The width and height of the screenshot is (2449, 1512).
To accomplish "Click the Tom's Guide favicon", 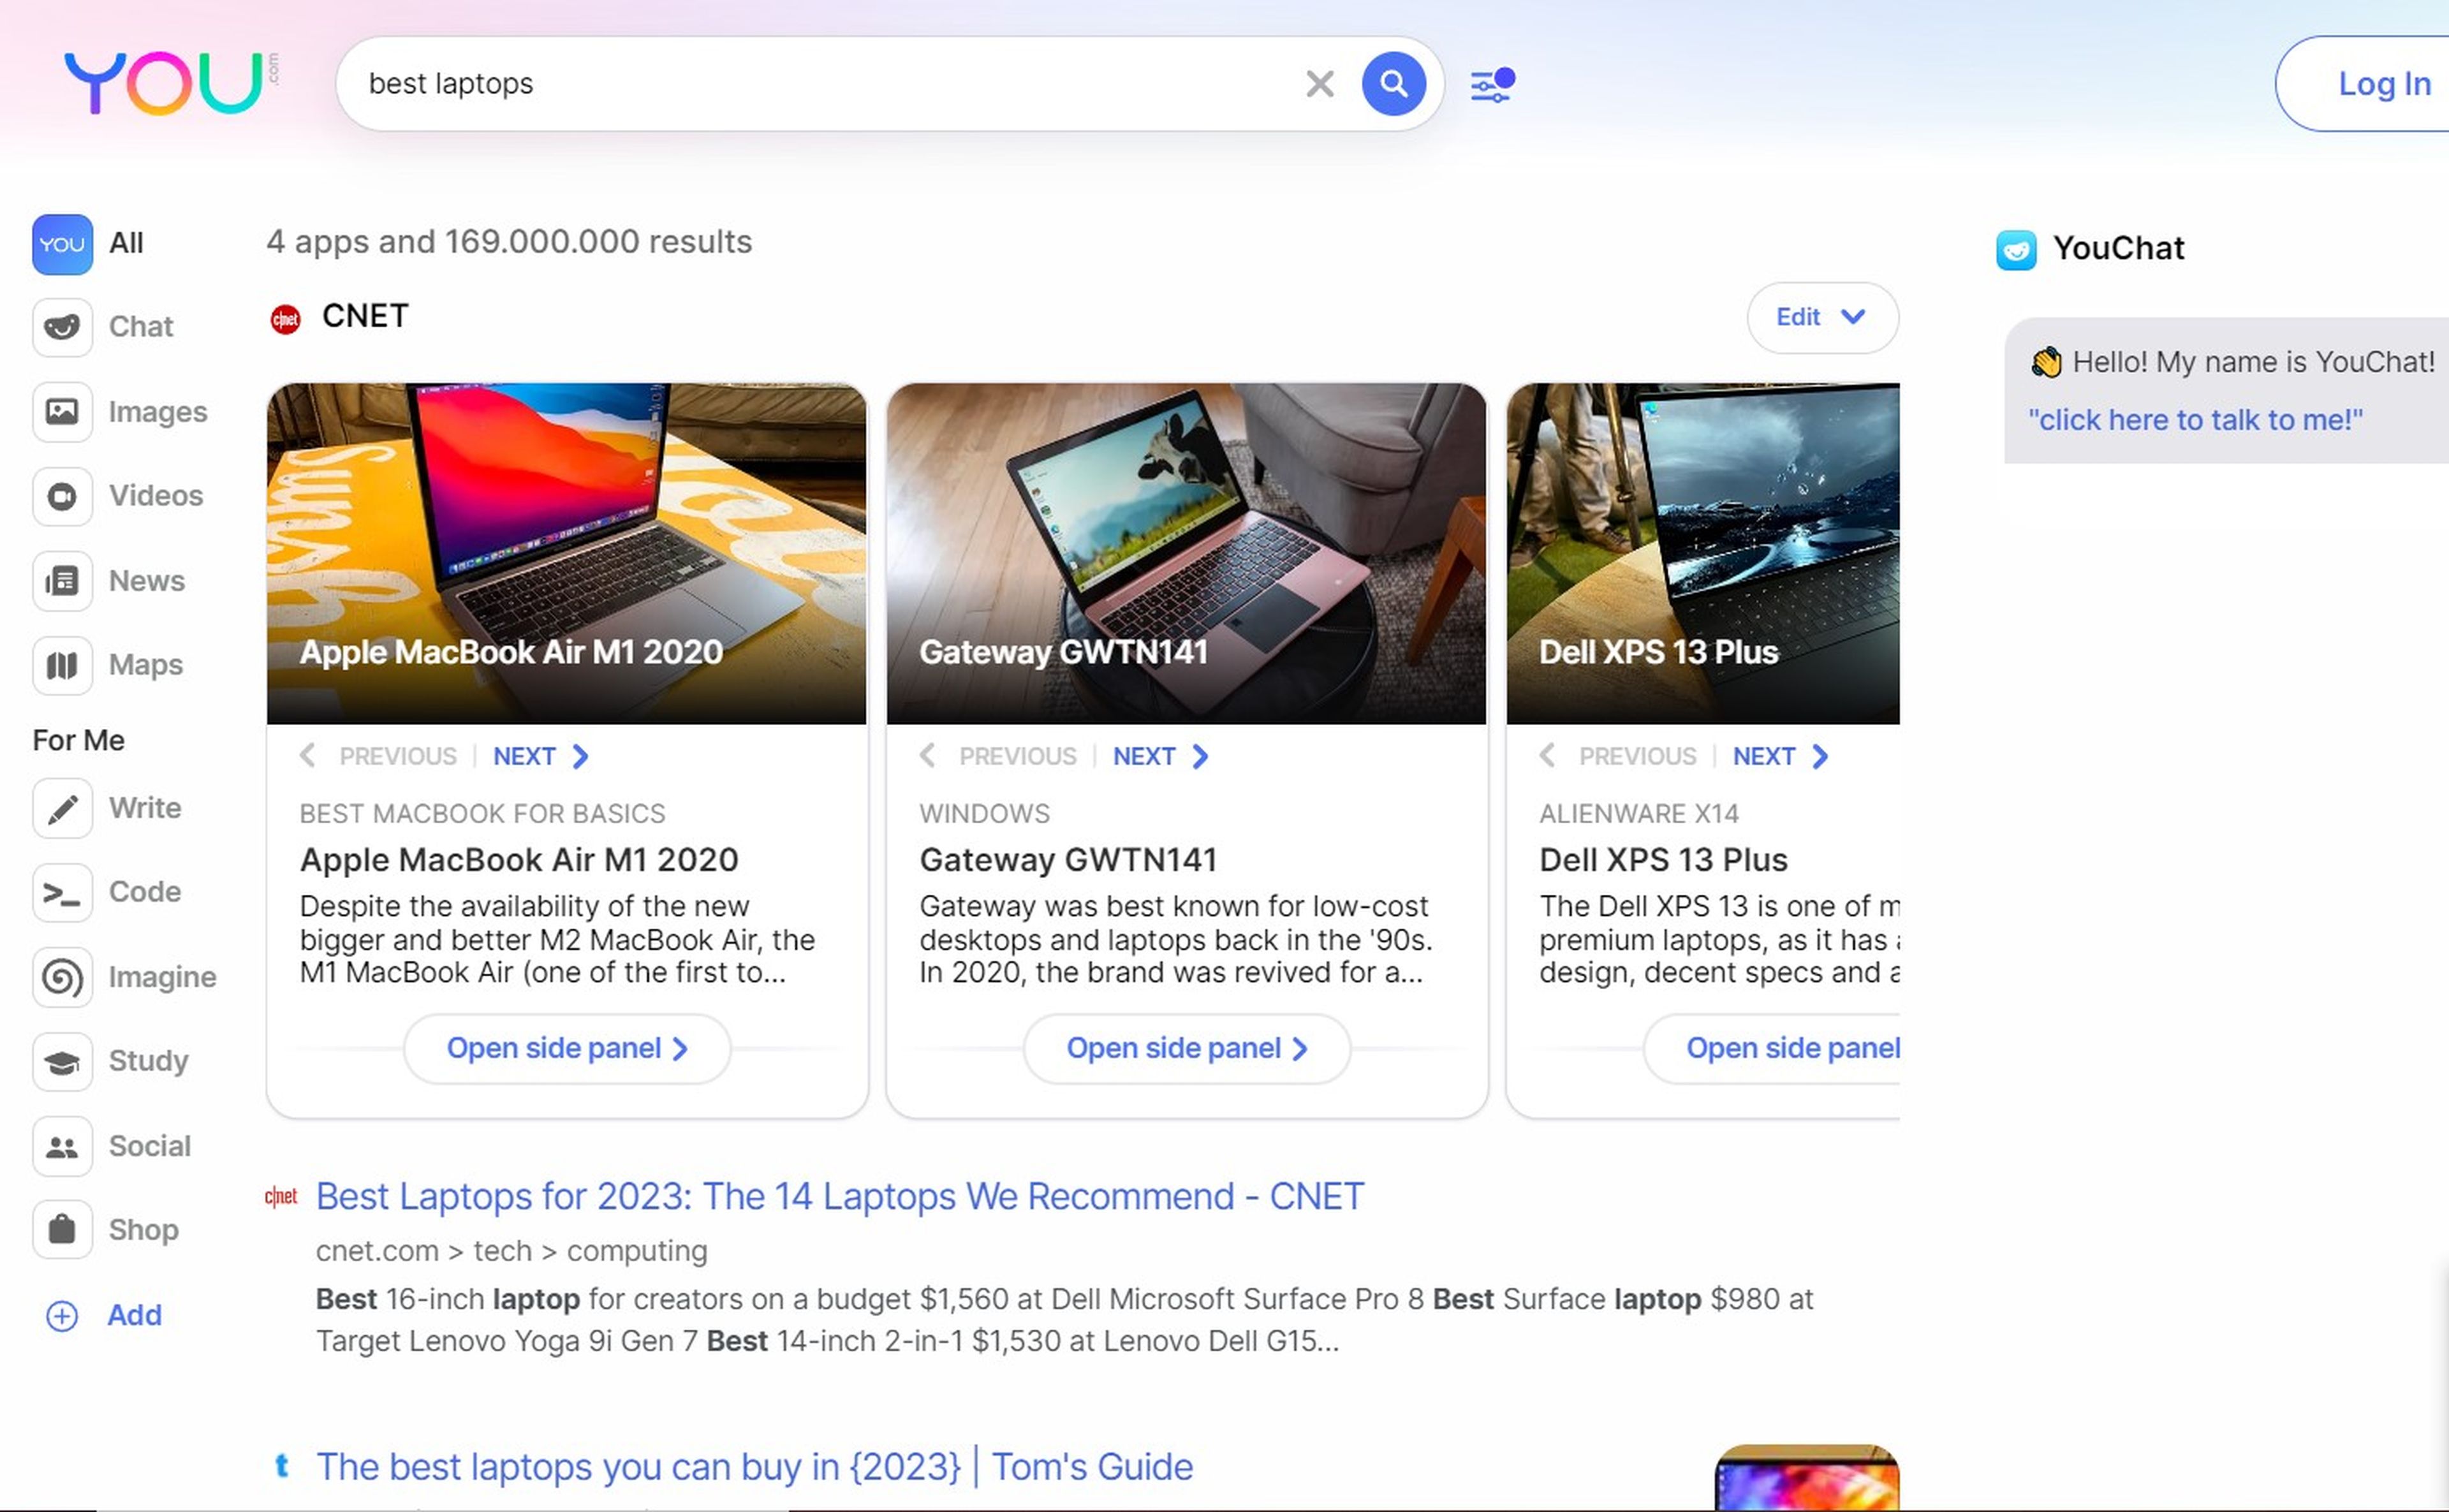I will (x=282, y=1466).
